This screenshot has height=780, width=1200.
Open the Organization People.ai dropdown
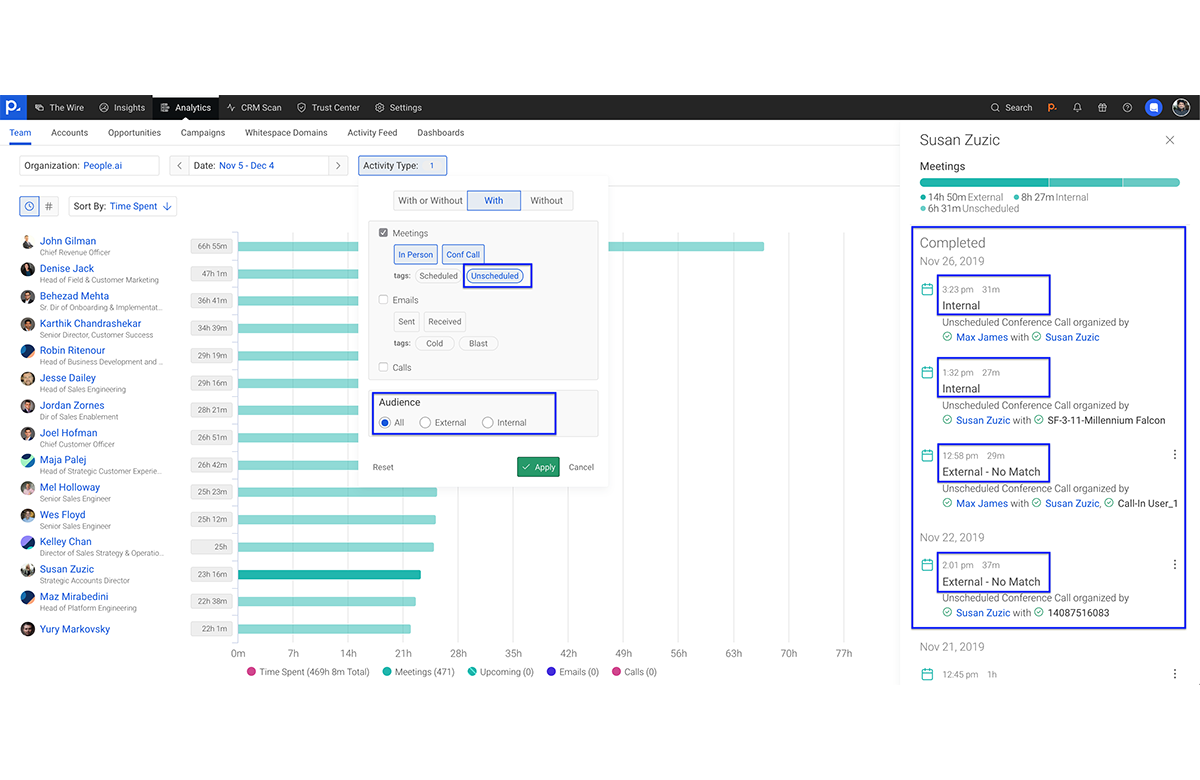[89, 166]
